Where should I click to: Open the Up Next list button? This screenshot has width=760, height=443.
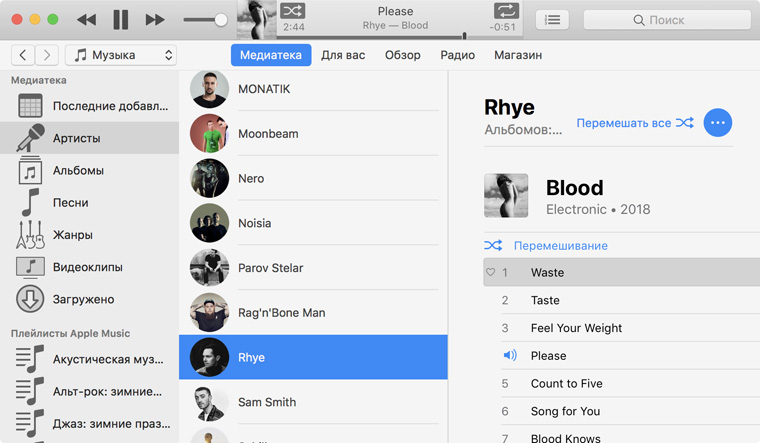pyautogui.click(x=552, y=20)
